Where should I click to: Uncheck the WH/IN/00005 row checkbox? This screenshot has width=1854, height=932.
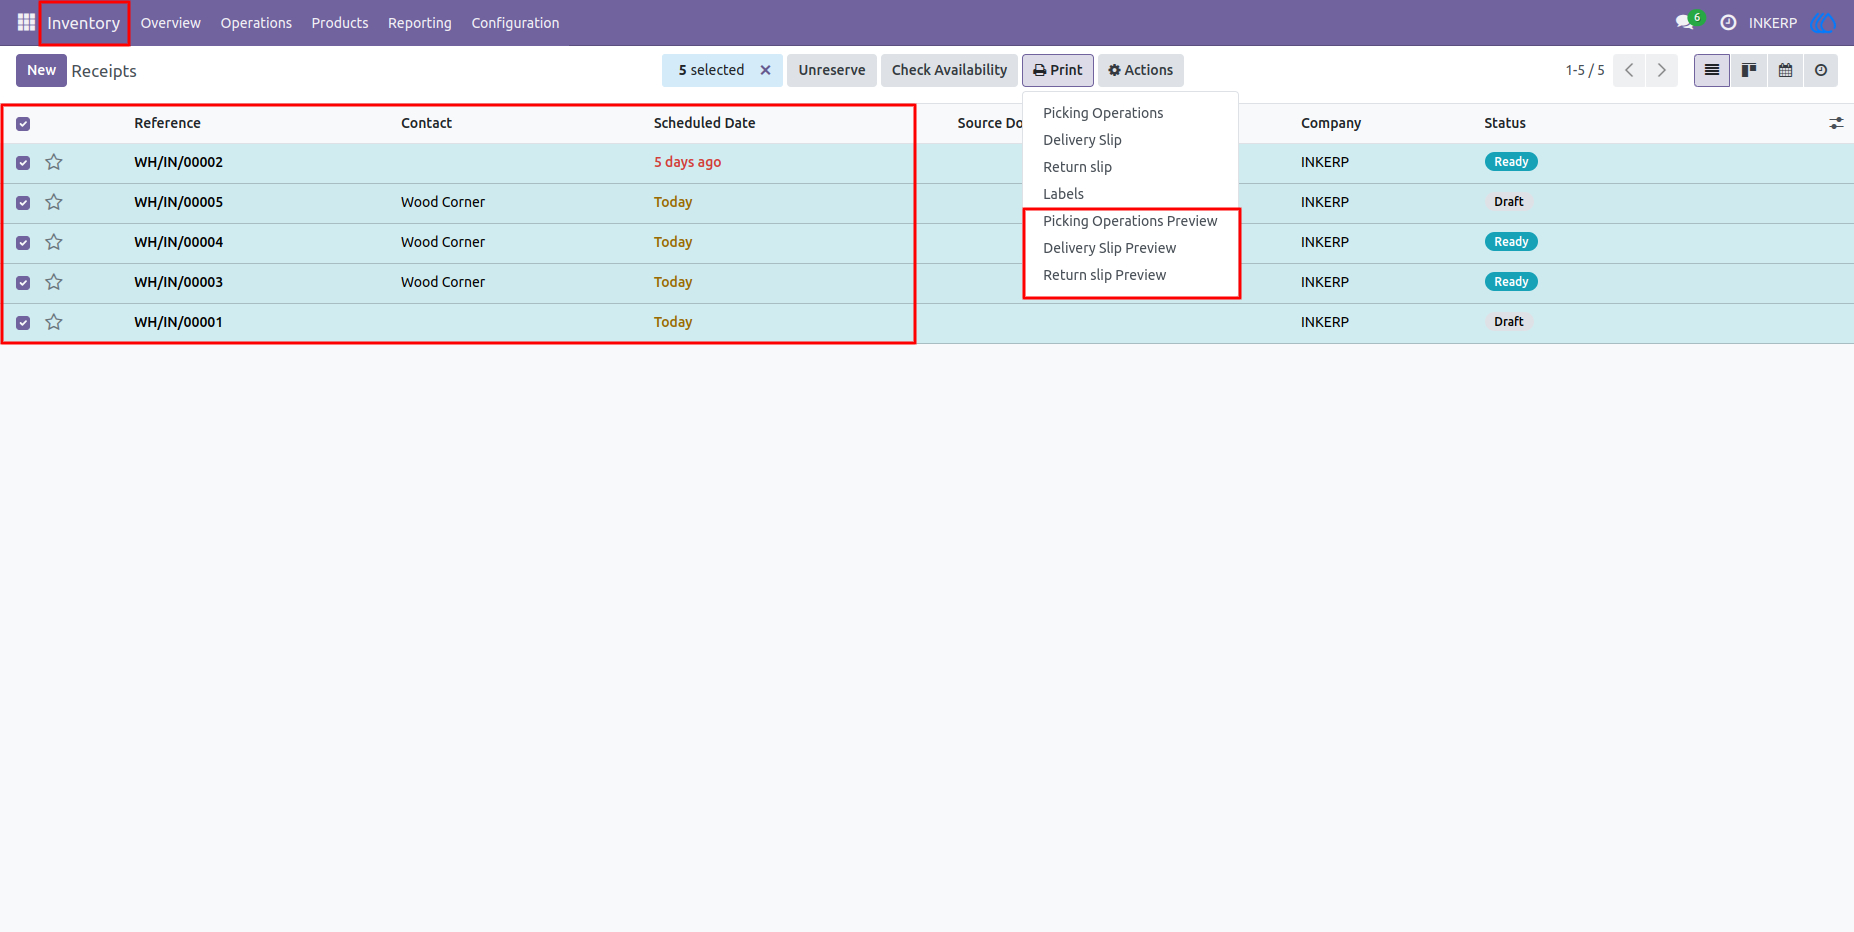click(x=23, y=203)
